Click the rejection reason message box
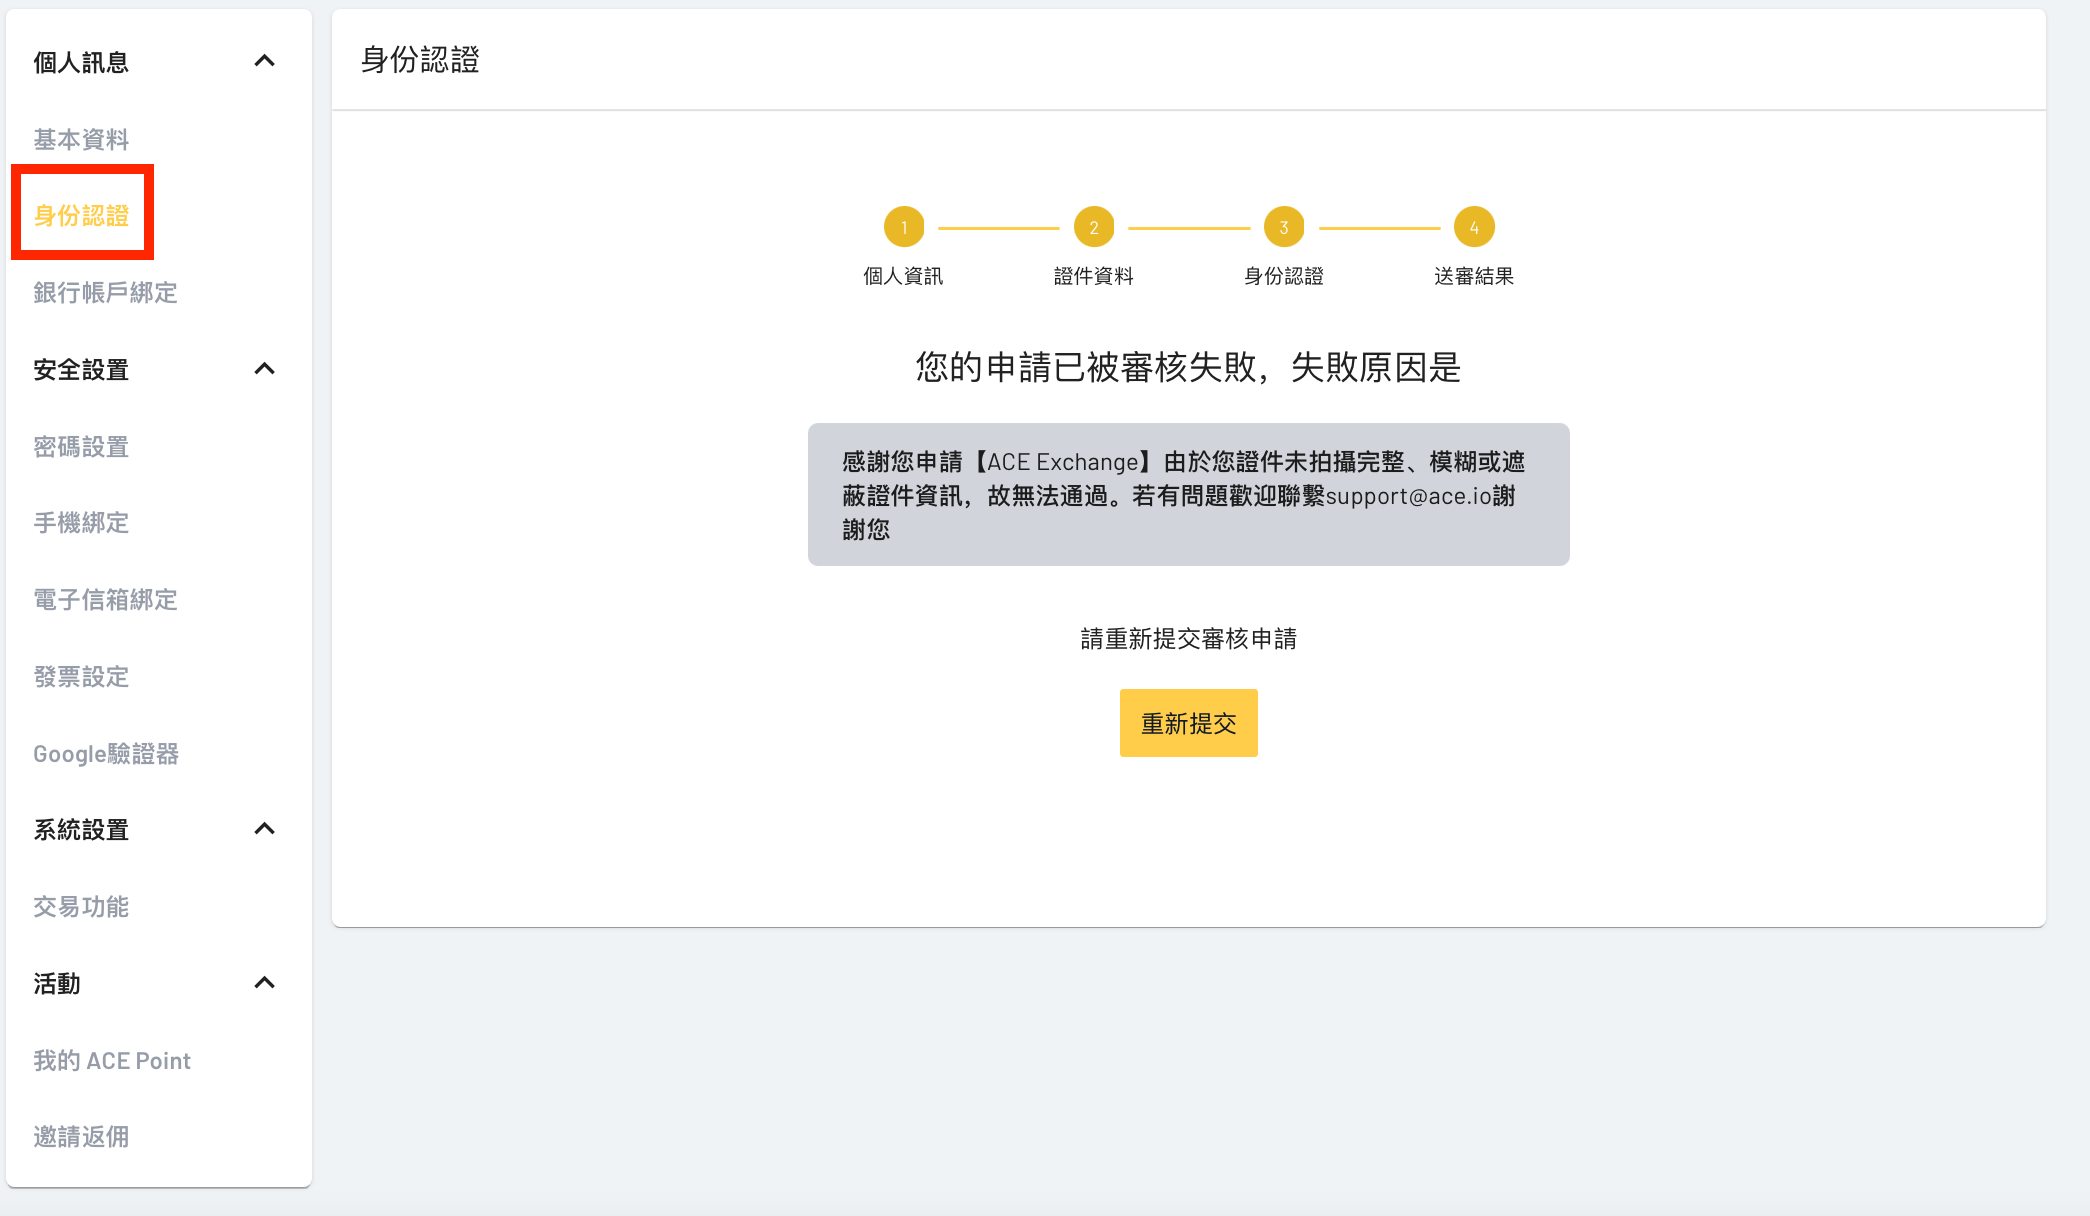This screenshot has height=1216, width=2090. point(1188,494)
